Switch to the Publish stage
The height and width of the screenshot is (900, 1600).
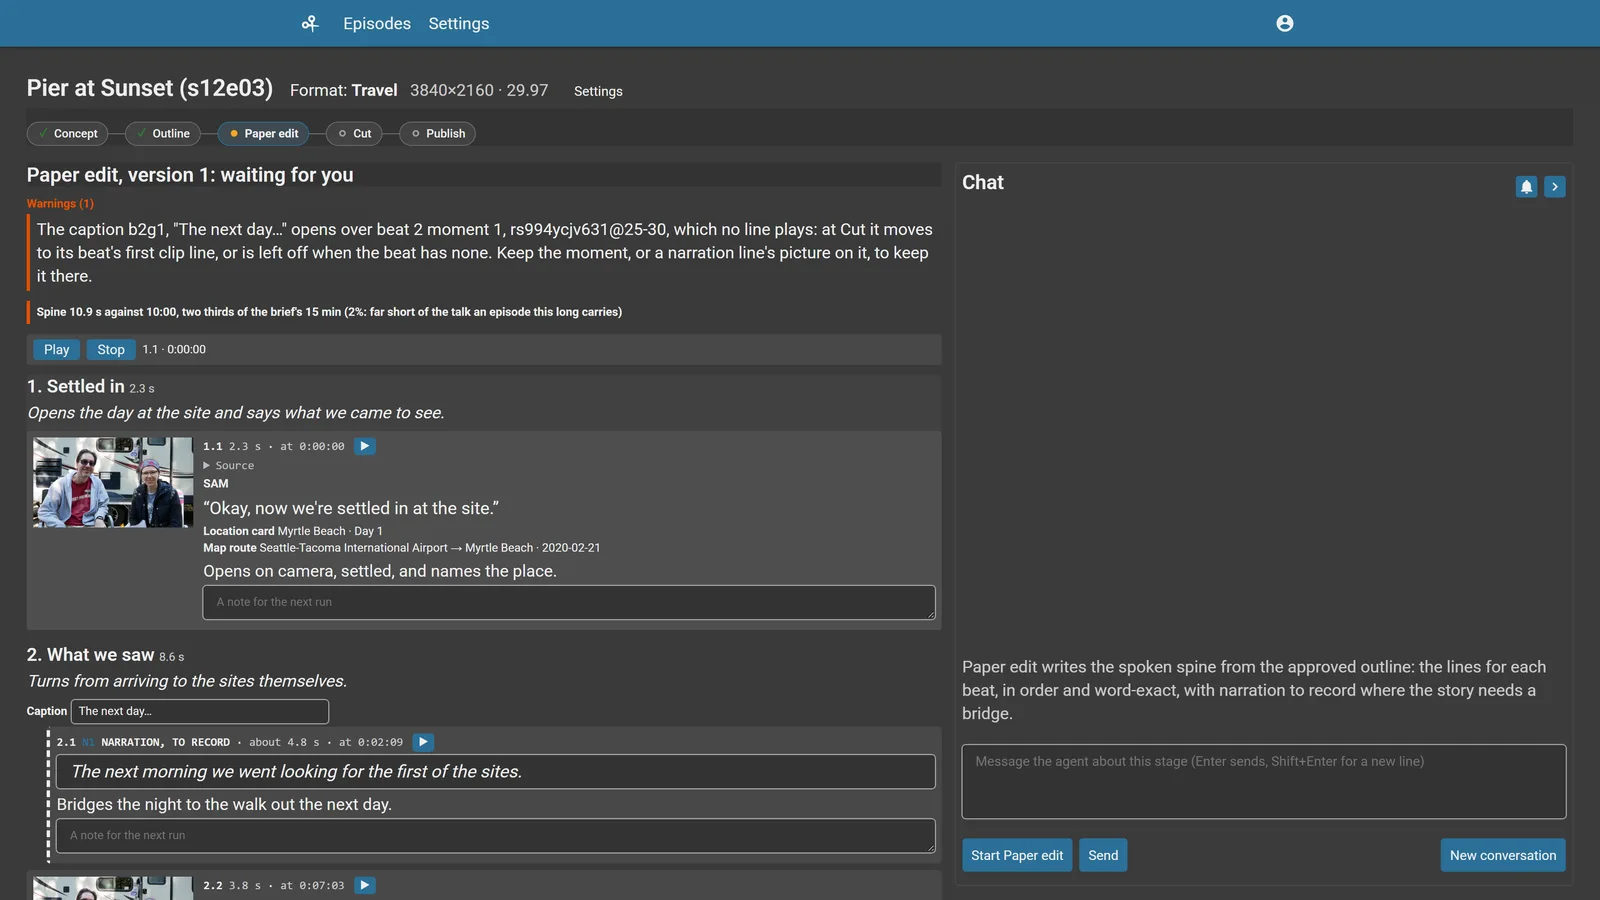point(437,133)
